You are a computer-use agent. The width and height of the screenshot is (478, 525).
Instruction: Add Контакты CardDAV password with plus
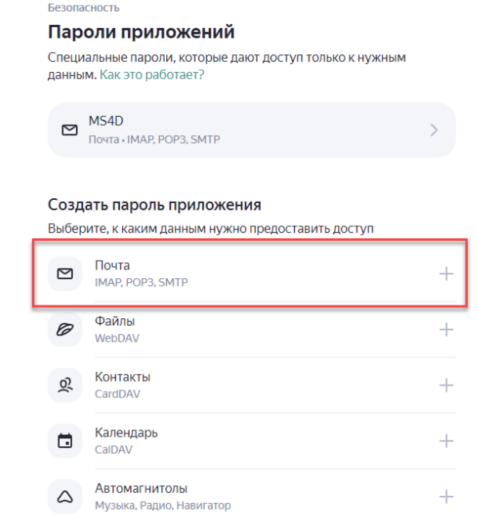[446, 385]
